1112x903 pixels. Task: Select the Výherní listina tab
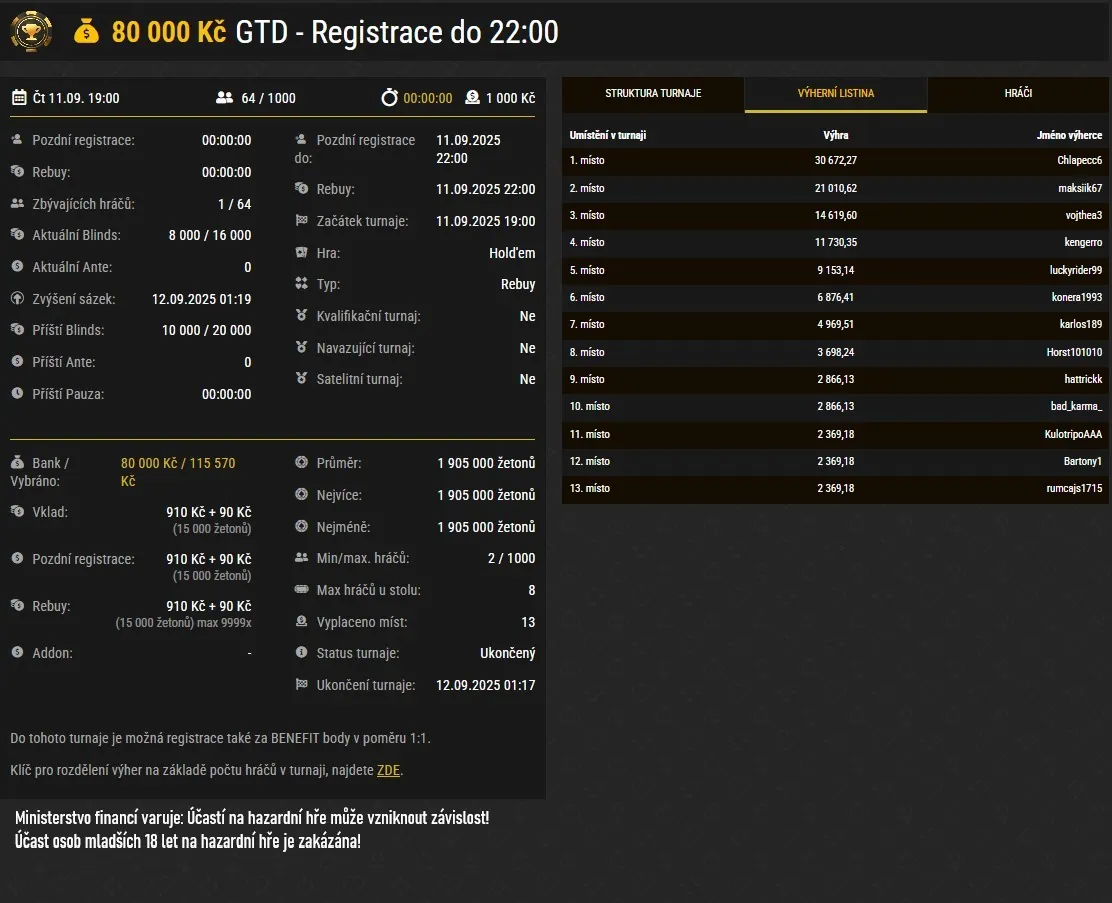point(835,94)
